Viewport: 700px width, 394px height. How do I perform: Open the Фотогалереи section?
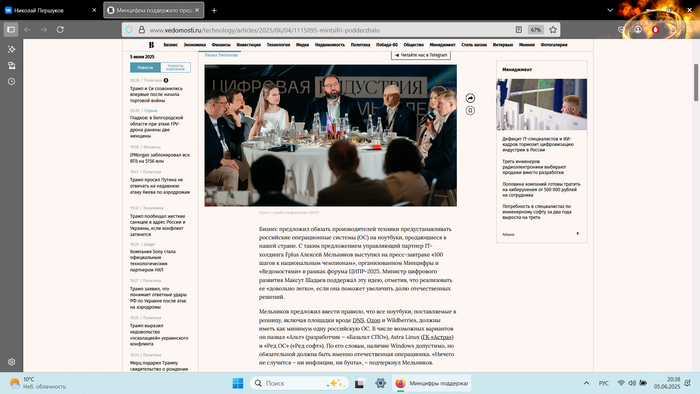coord(554,45)
